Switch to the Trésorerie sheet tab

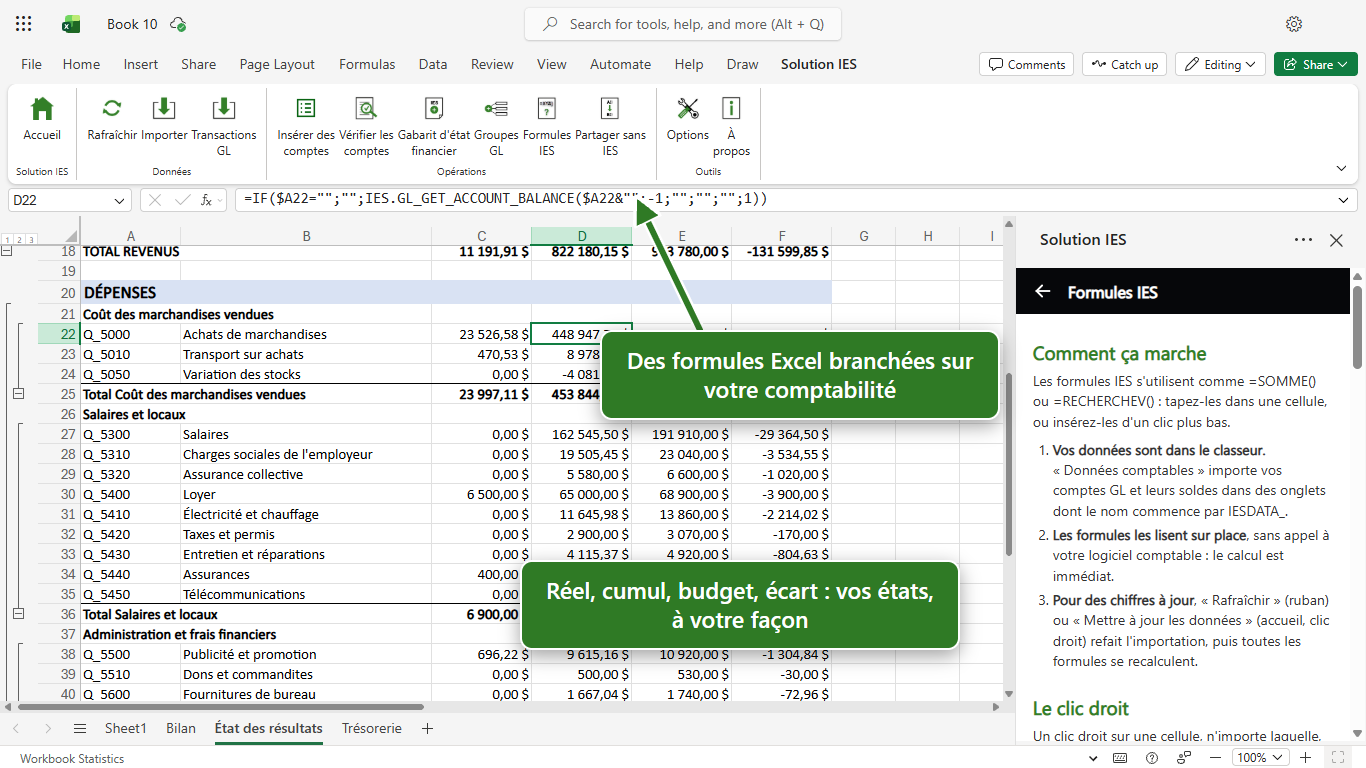tap(372, 728)
